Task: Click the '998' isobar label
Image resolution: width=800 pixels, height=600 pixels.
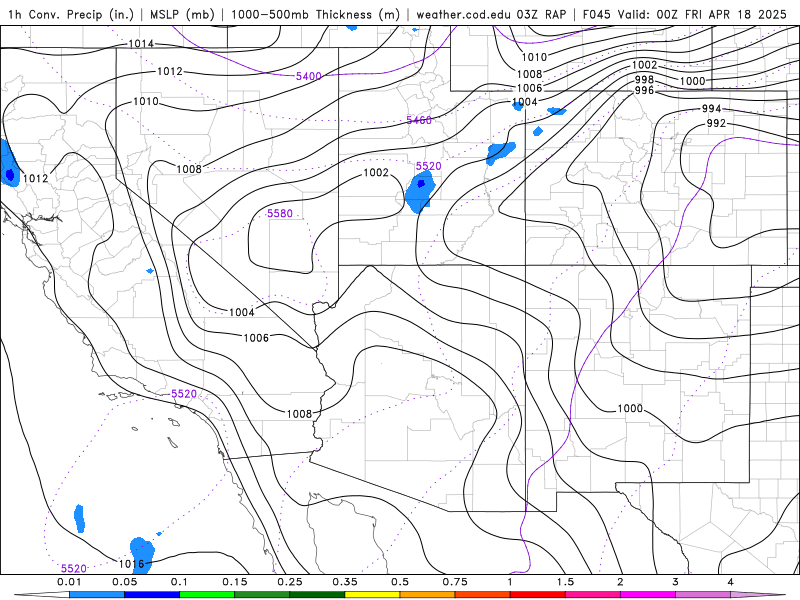Action: point(644,80)
